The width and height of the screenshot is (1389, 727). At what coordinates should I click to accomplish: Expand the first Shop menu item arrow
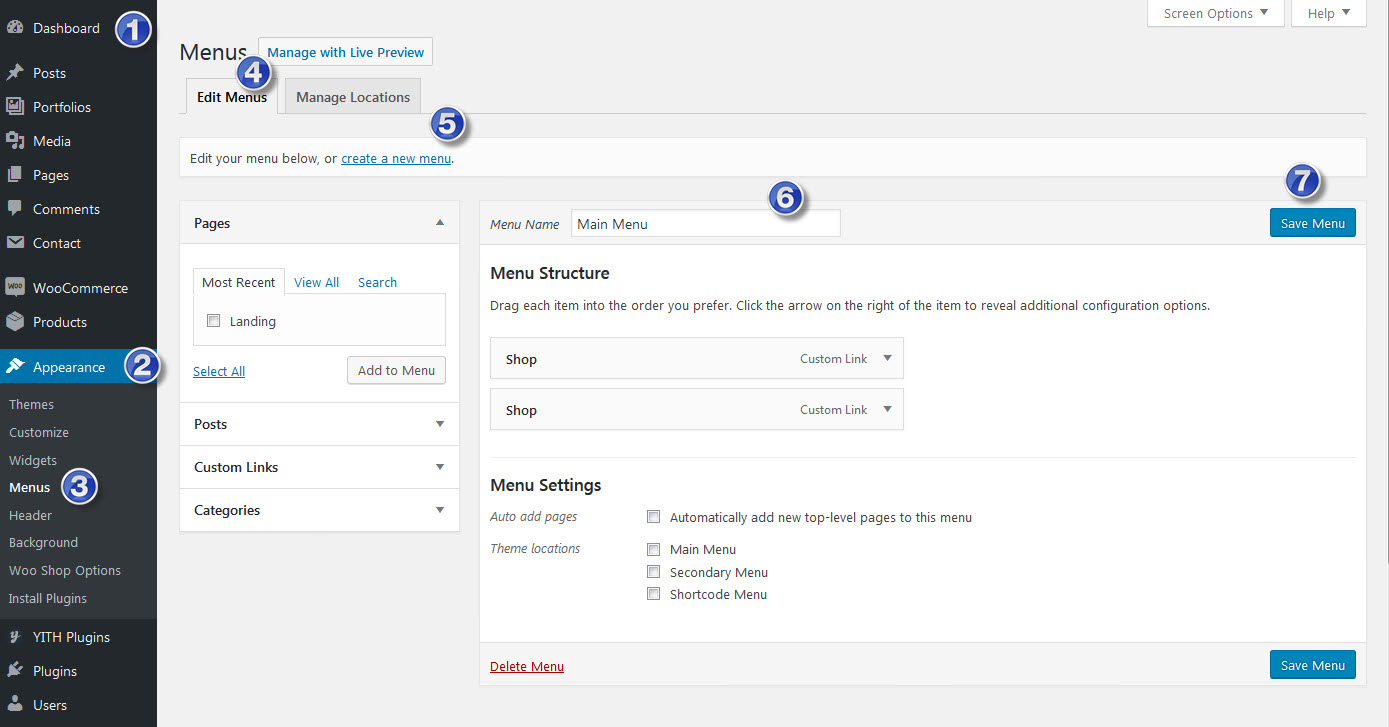click(887, 359)
